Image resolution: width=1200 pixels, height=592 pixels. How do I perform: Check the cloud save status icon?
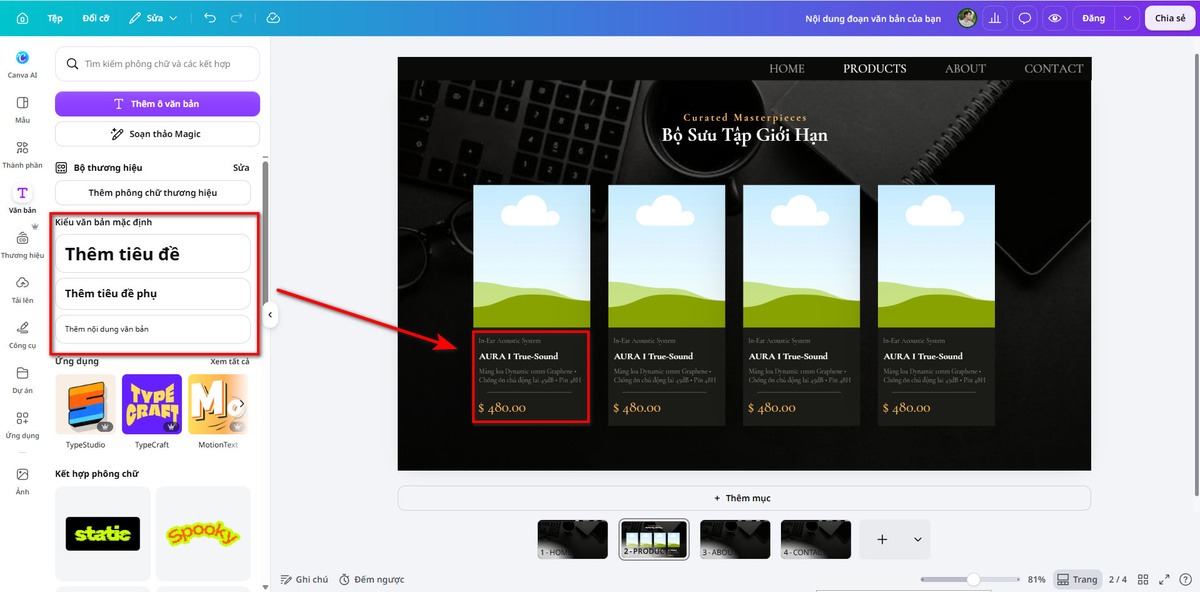[x=273, y=18]
